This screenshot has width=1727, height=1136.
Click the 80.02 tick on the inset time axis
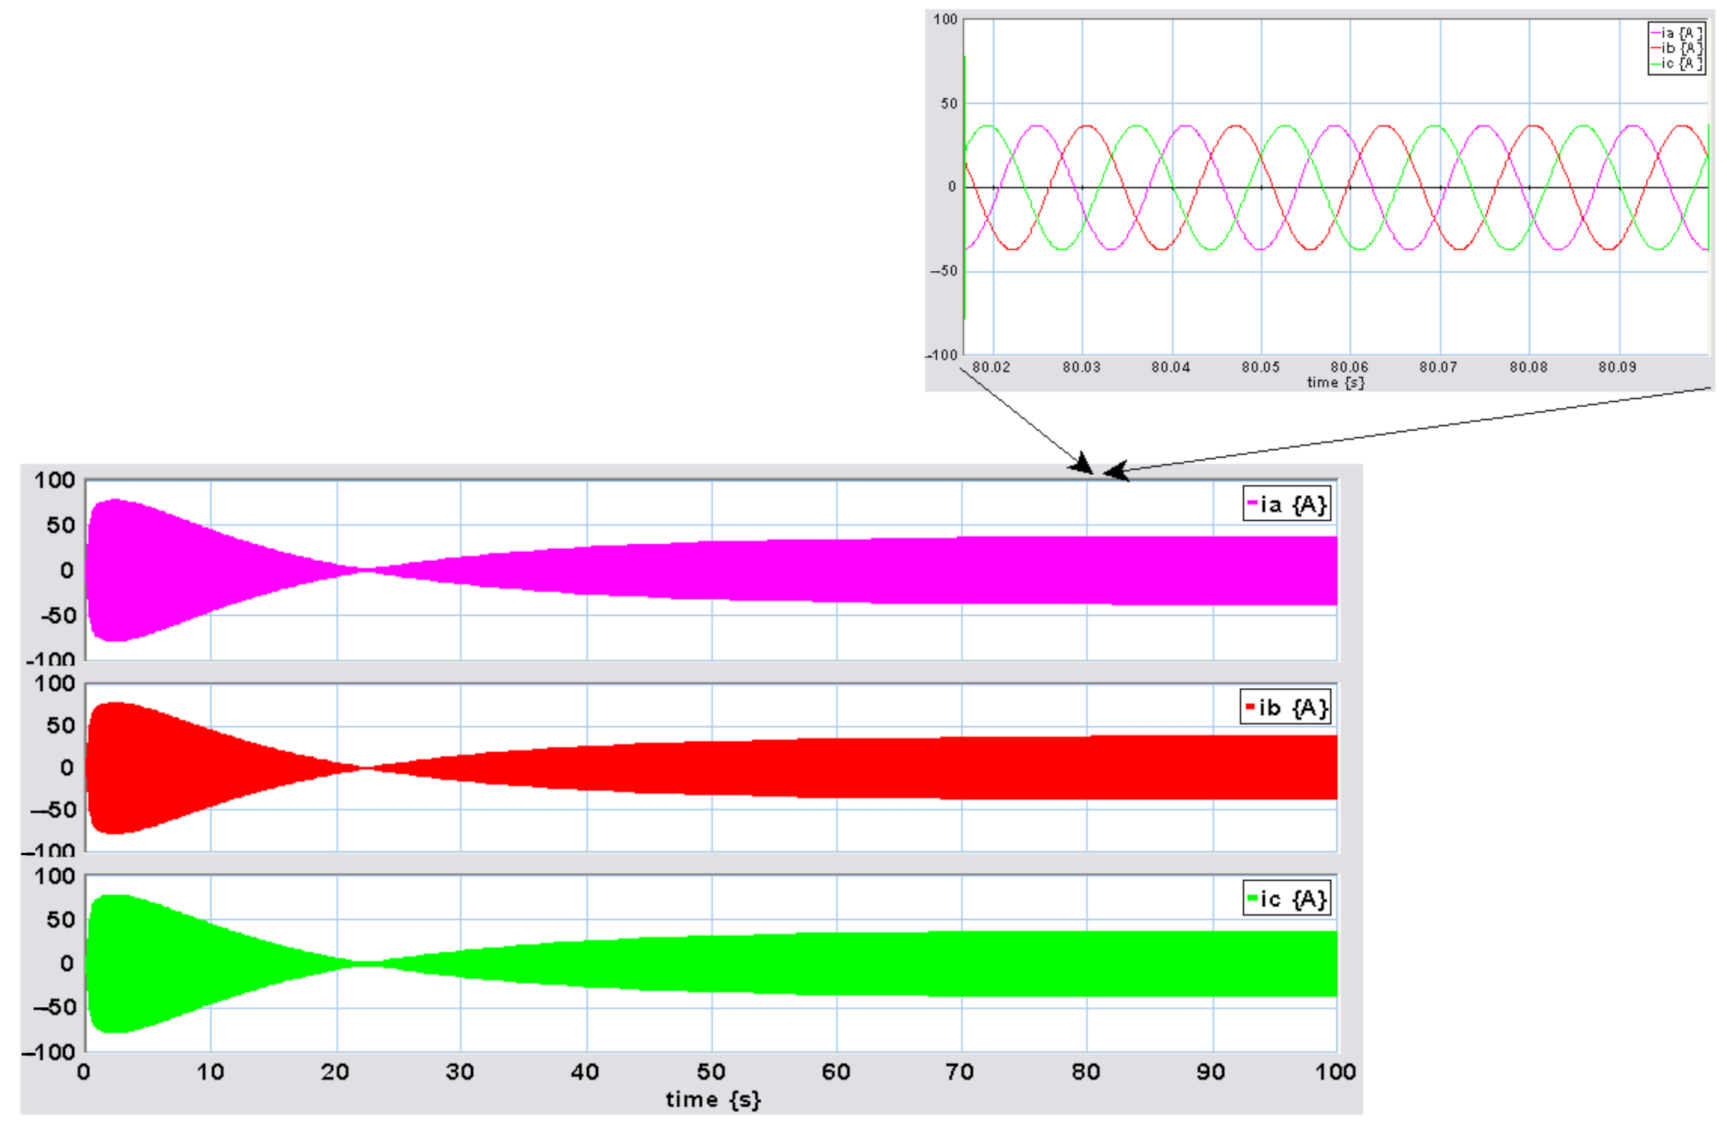[991, 367]
